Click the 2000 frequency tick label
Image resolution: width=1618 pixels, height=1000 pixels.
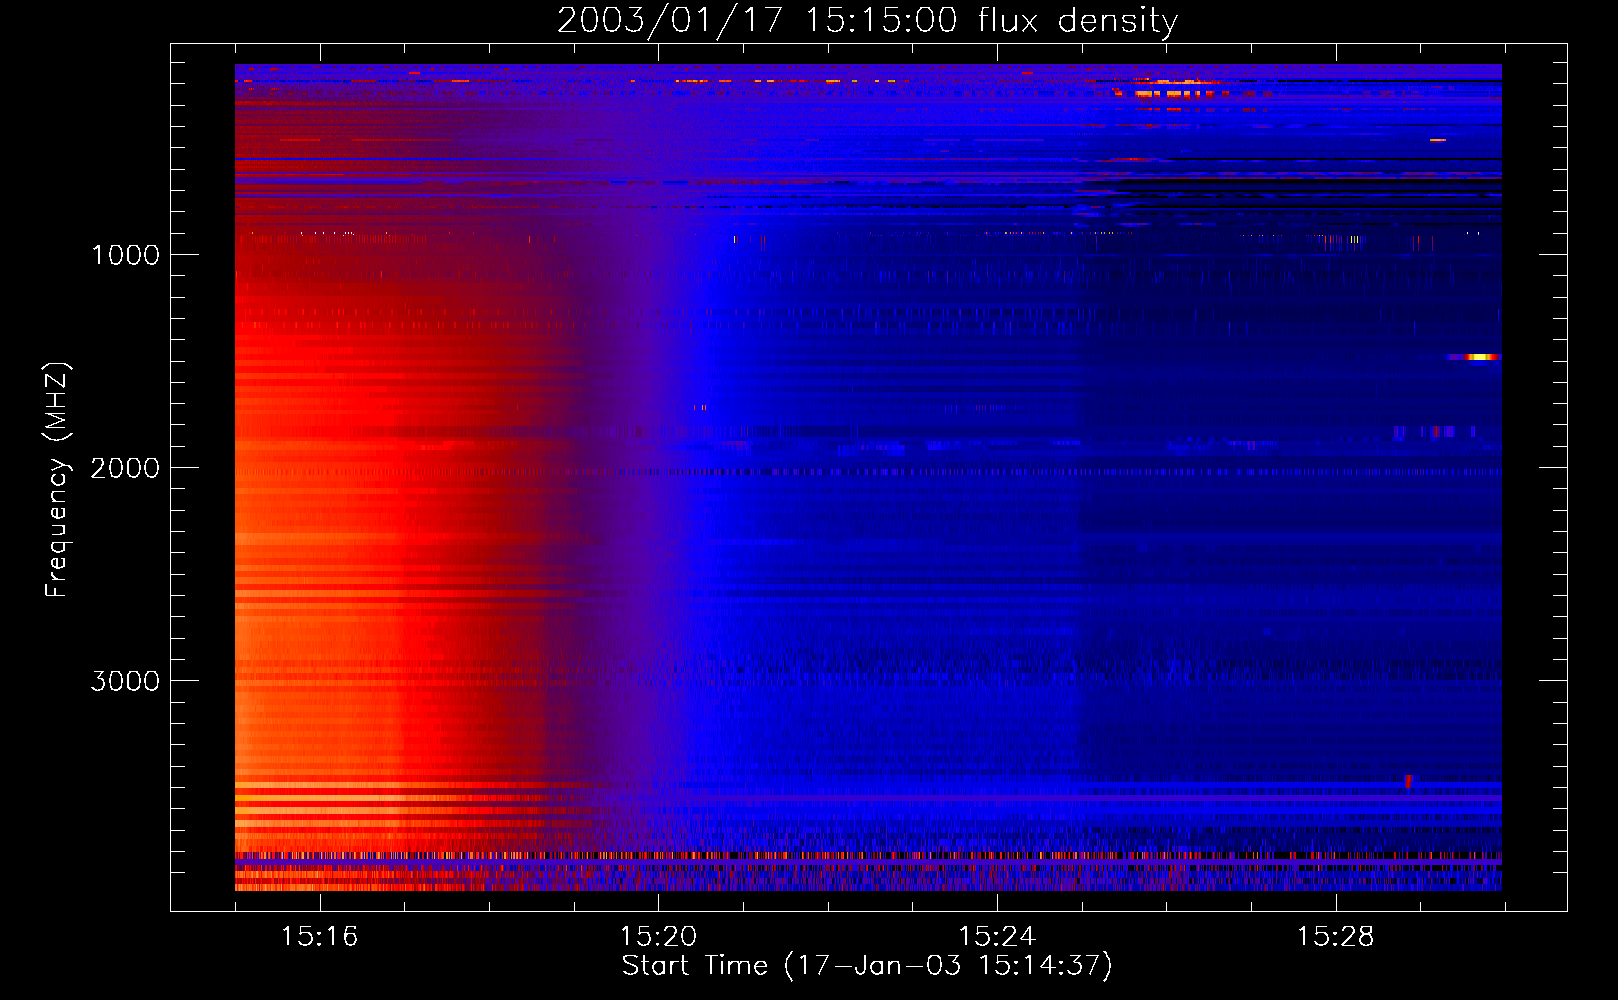pos(125,468)
